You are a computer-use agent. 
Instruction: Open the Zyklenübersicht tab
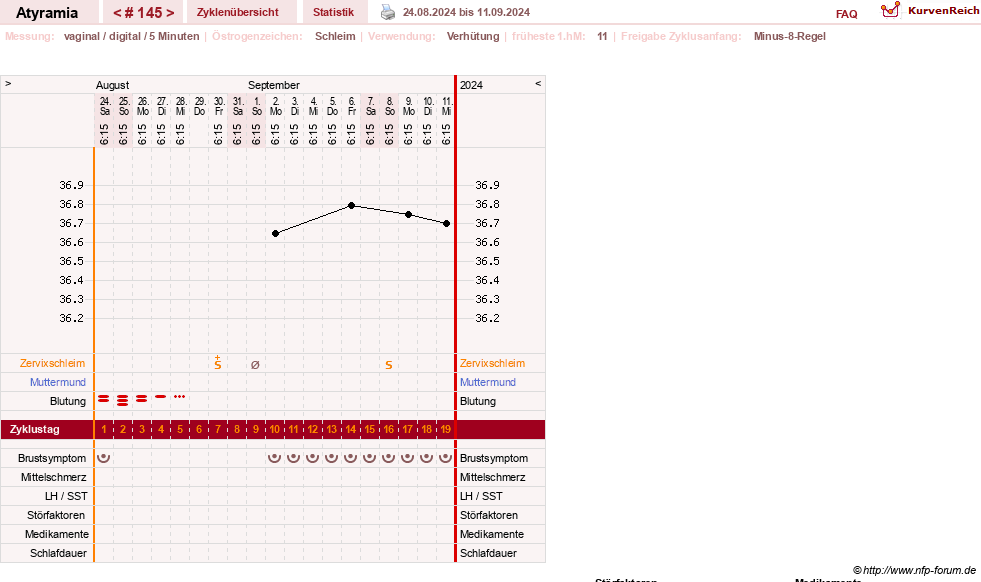[238, 13]
